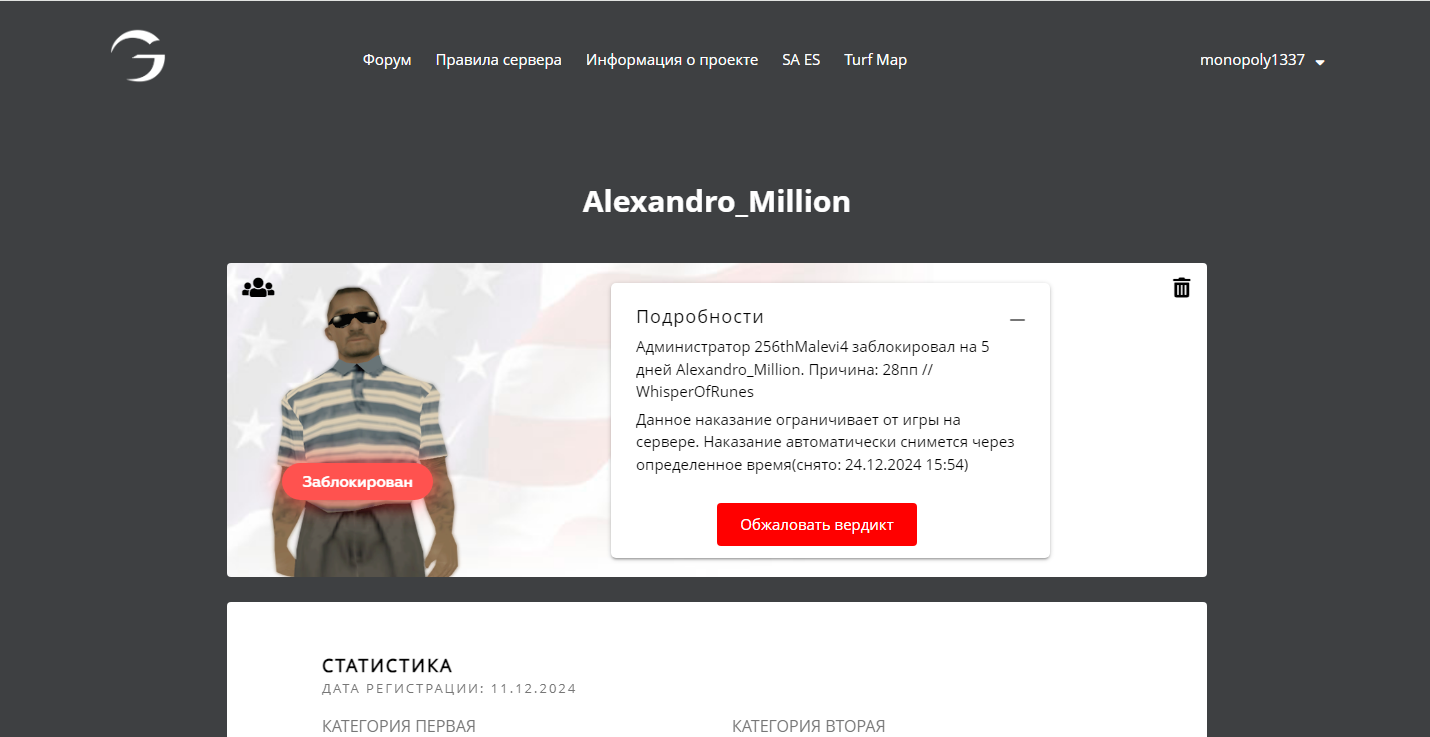Open the monopoly1337 account dropdown arrow

point(1320,62)
